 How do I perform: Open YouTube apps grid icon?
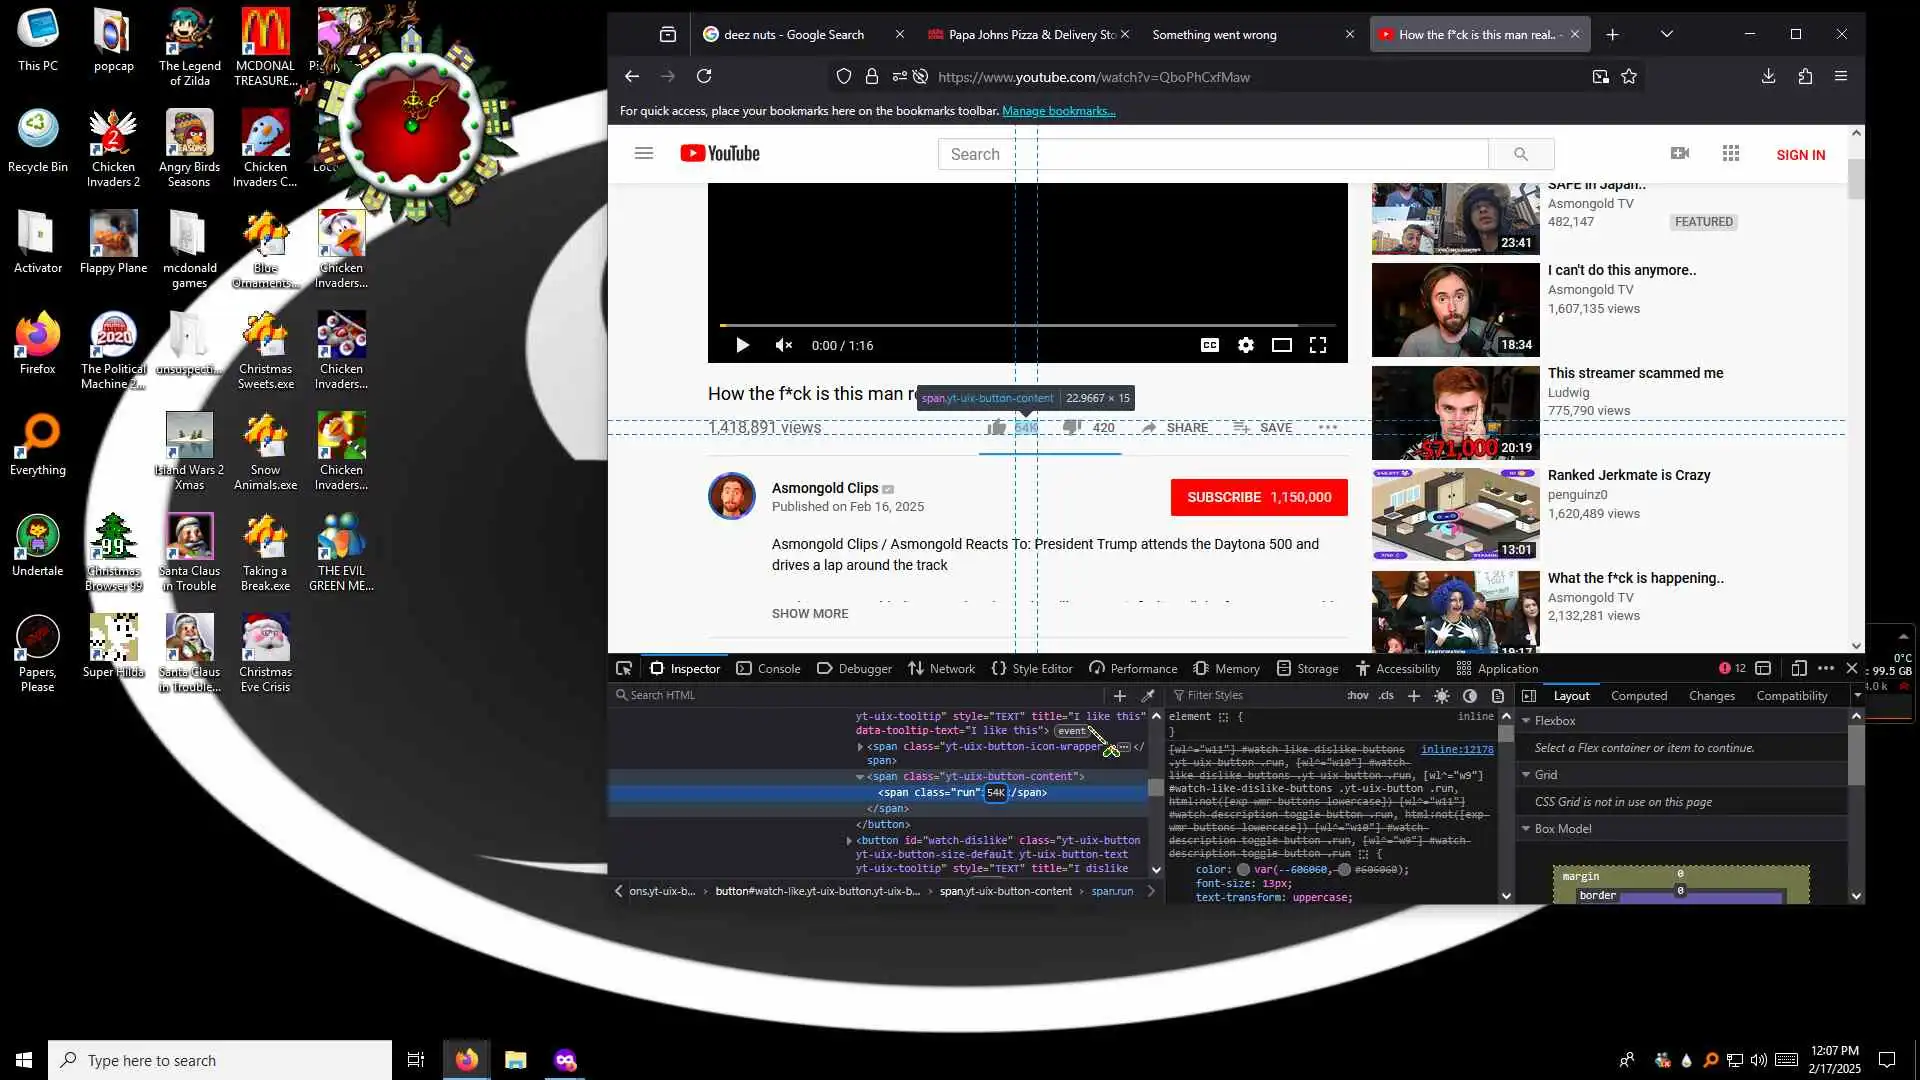[x=1731, y=154]
